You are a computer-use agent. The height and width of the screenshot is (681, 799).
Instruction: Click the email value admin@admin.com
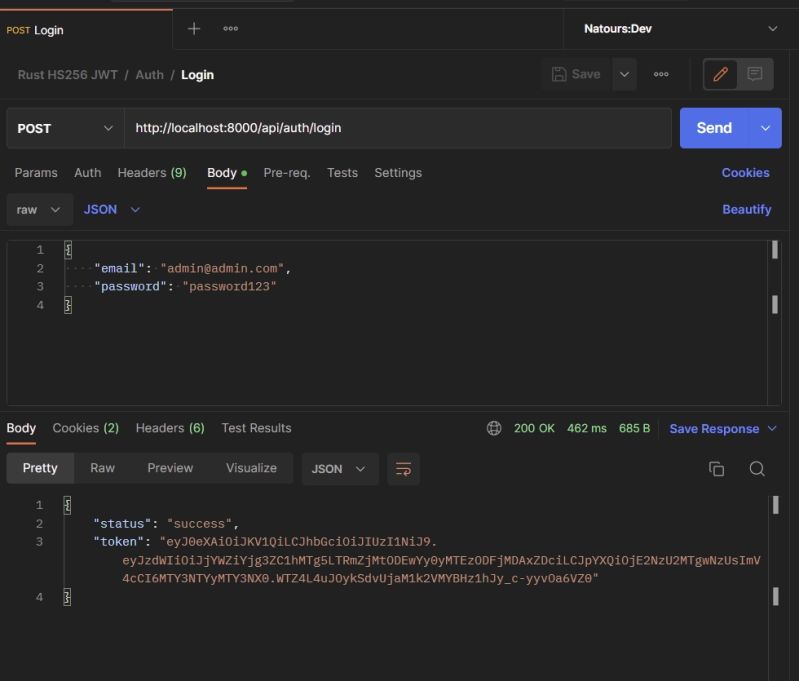(222, 269)
